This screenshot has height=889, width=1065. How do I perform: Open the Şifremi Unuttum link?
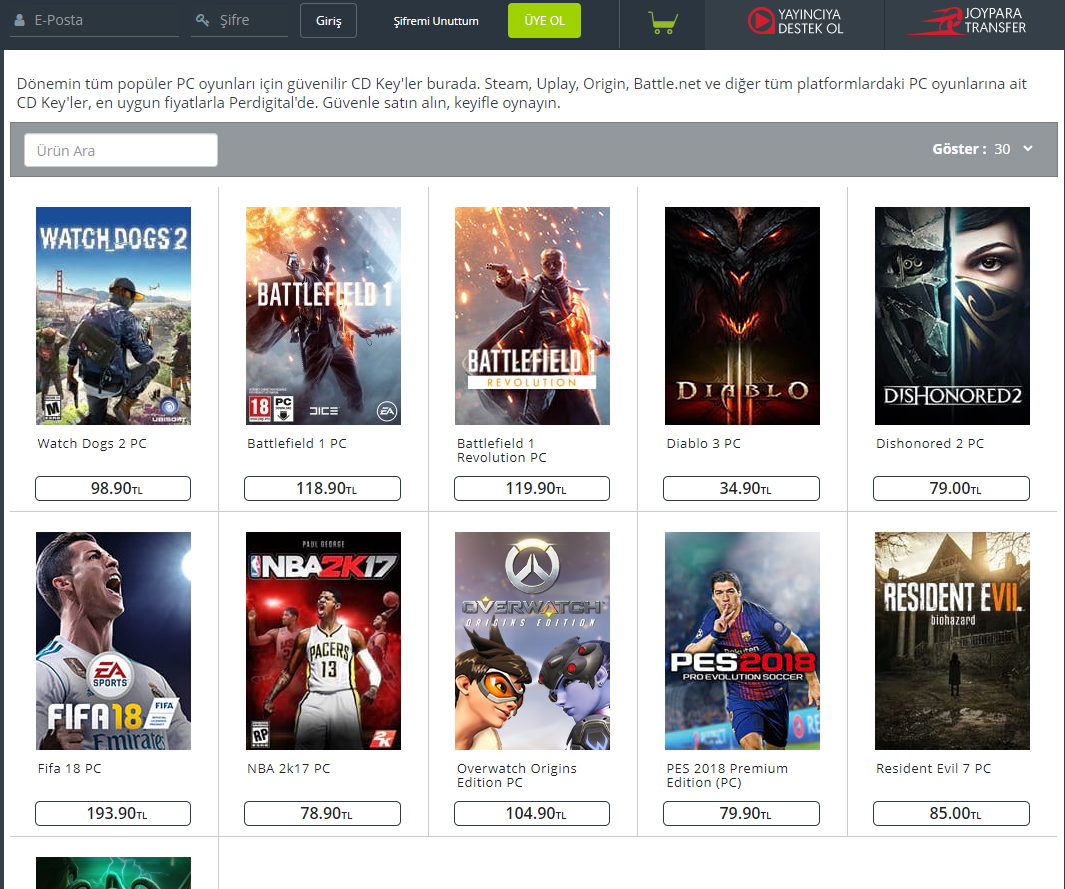(436, 21)
